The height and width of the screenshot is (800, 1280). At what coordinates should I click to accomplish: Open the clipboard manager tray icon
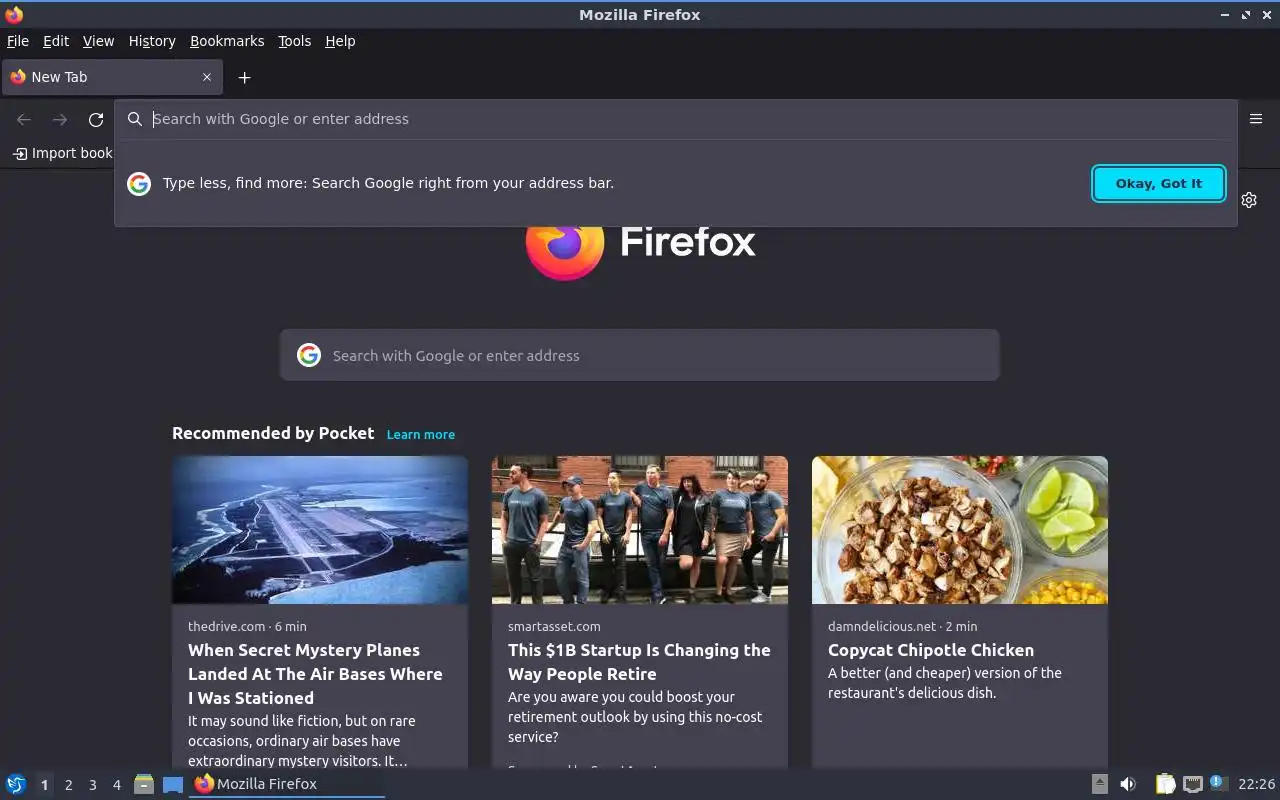[1165, 784]
